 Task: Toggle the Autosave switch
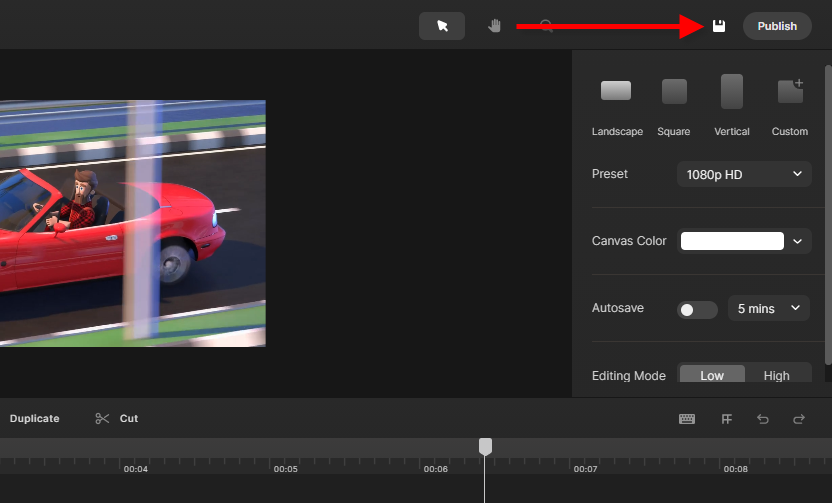coord(697,309)
